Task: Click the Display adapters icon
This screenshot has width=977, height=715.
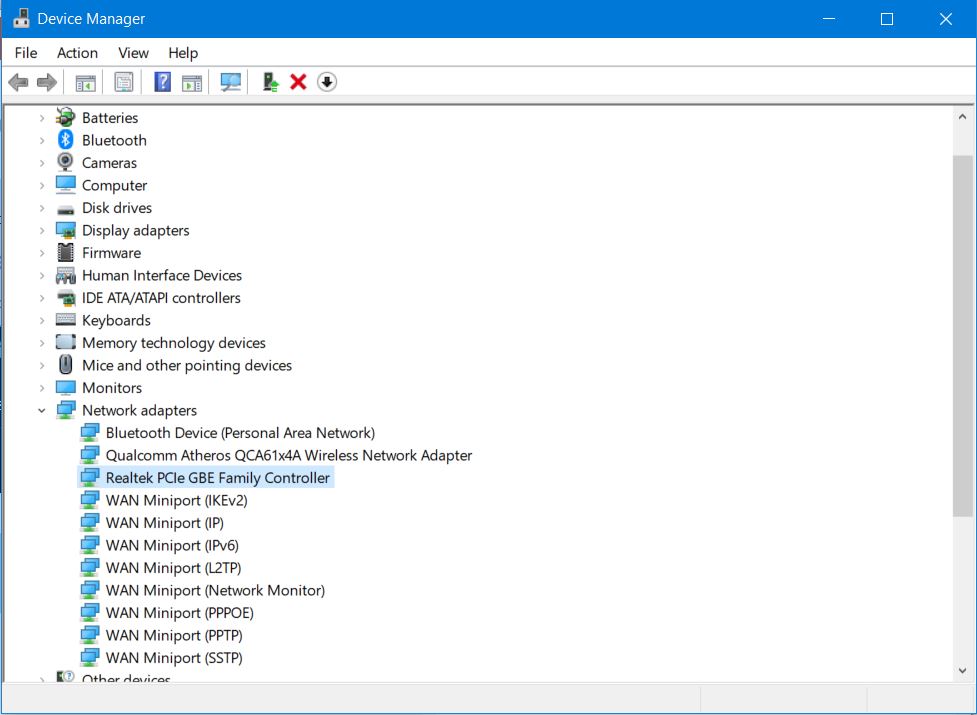Action: tap(65, 230)
